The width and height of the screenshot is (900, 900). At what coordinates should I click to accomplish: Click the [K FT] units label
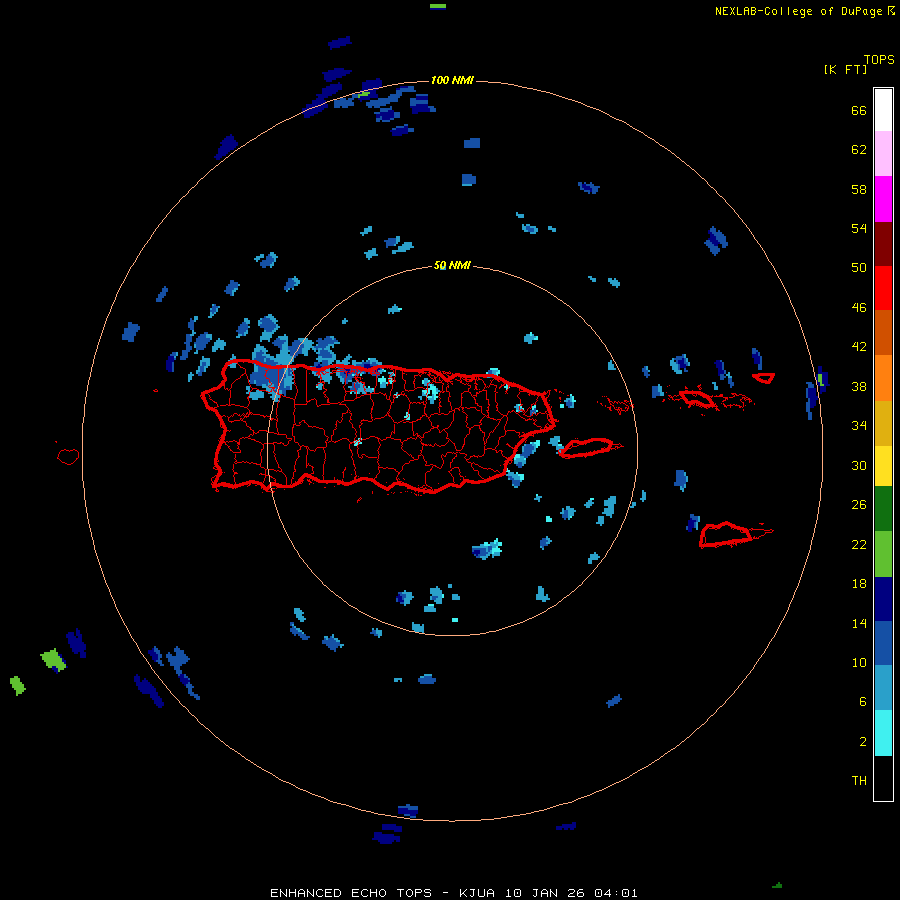point(845,69)
